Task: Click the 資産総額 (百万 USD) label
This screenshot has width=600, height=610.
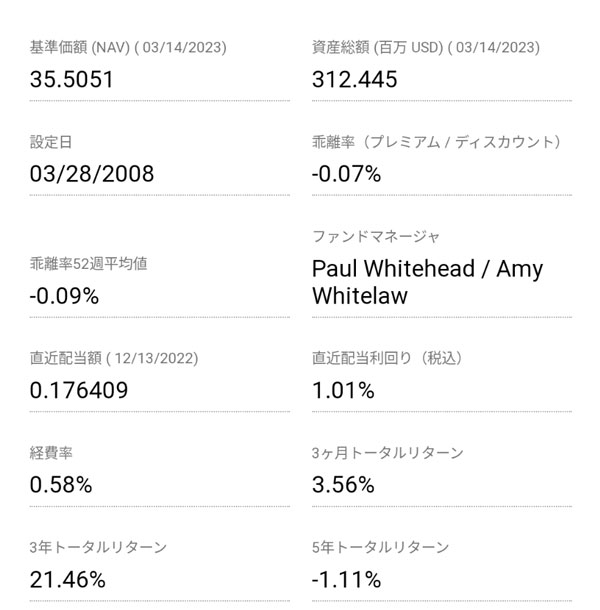Action: point(425,47)
